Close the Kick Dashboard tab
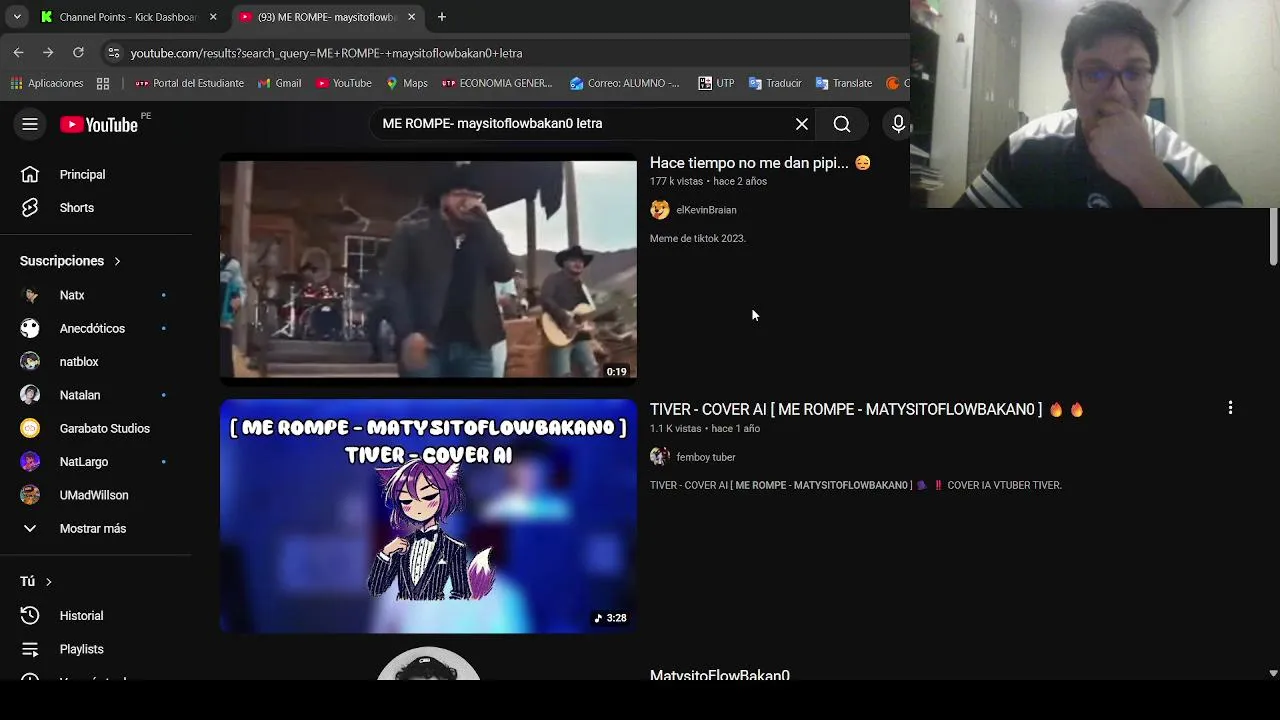The width and height of the screenshot is (1280, 720). pyautogui.click(x=213, y=17)
